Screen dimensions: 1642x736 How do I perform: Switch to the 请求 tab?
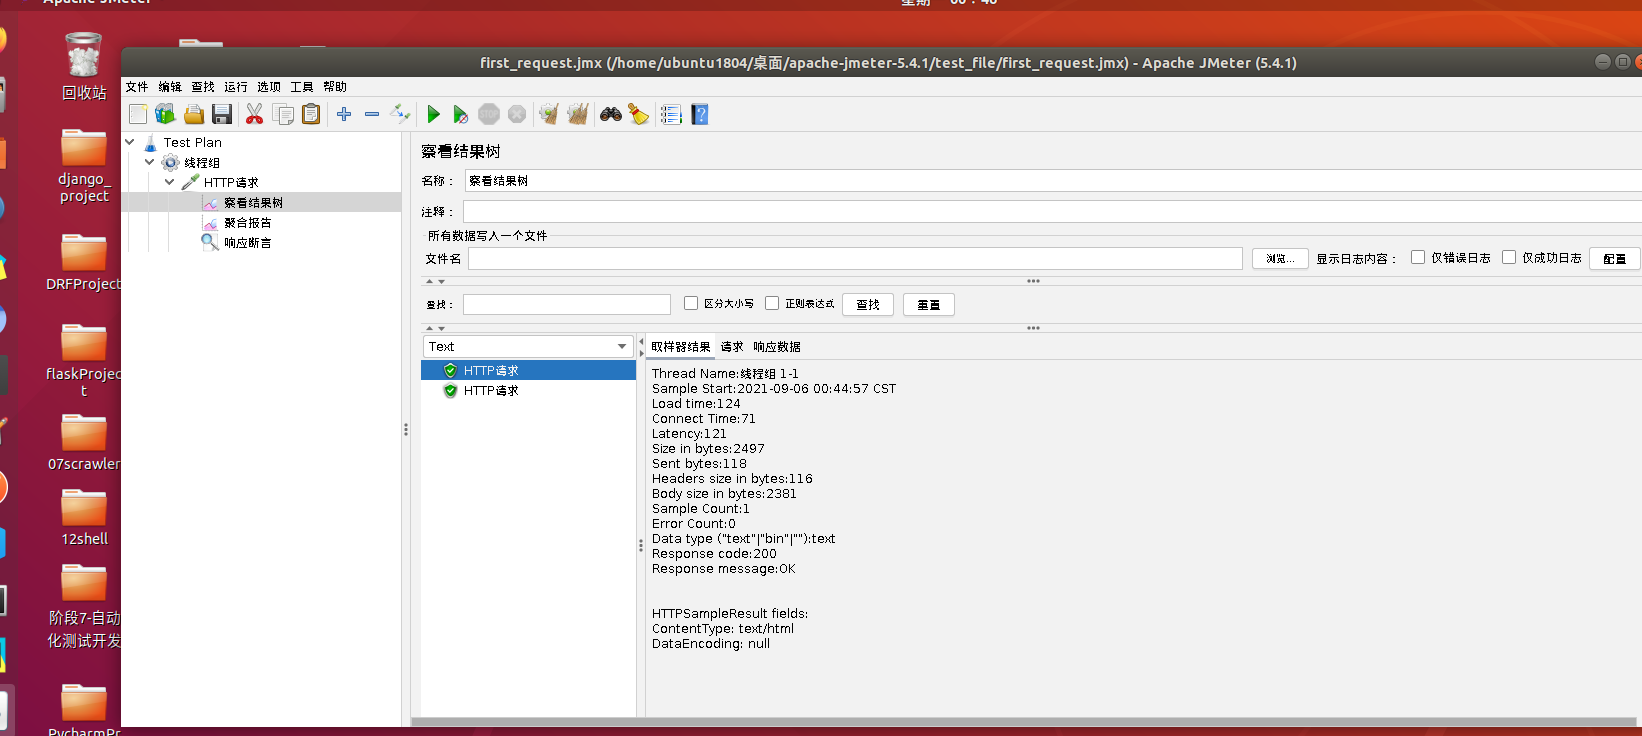pyautogui.click(x=732, y=347)
